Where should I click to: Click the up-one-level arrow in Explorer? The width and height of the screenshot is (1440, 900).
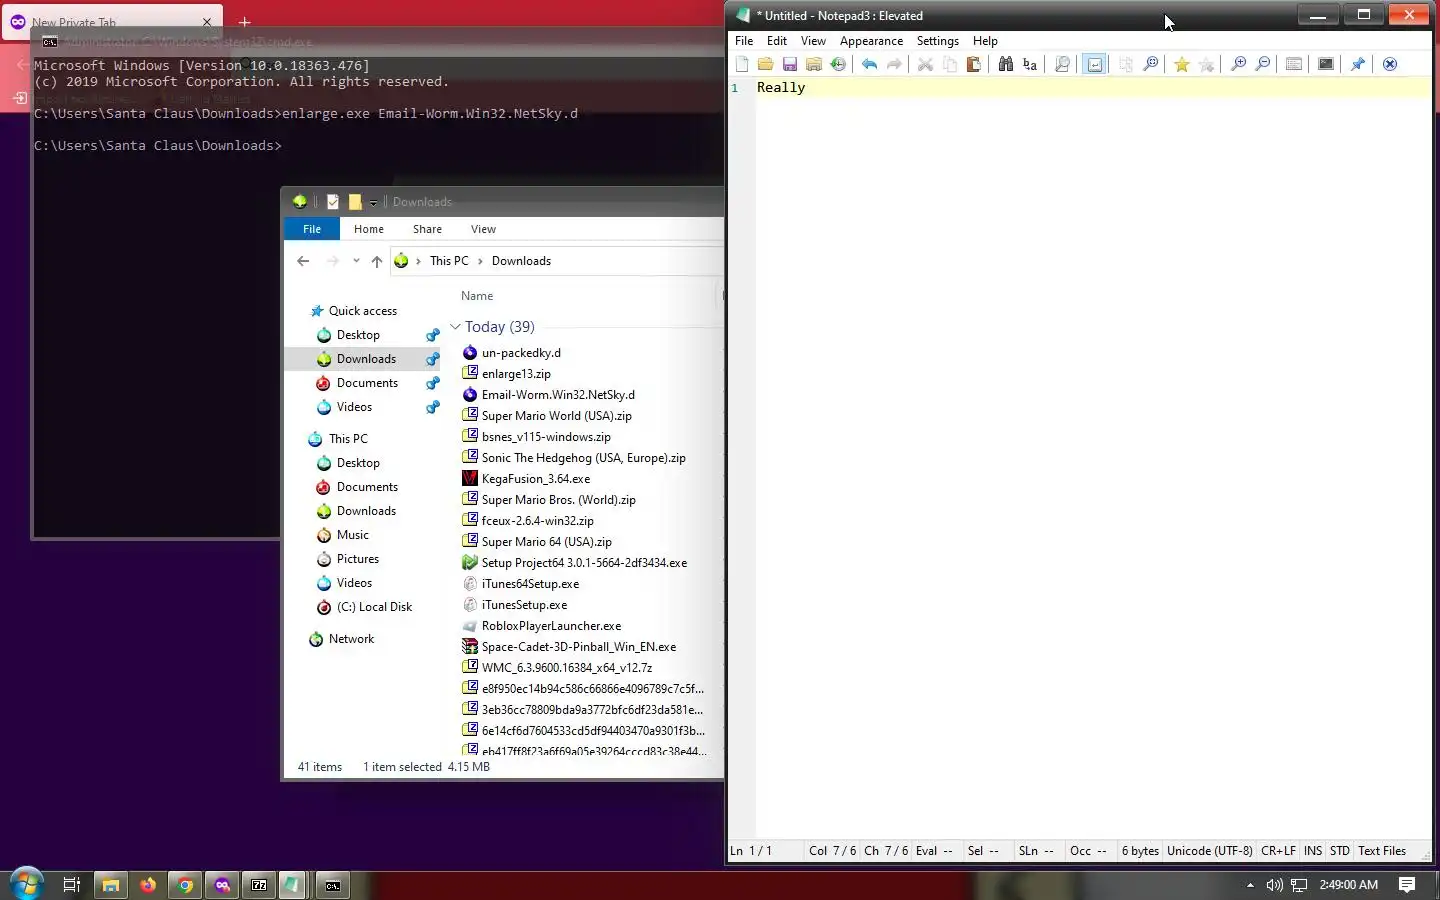click(377, 261)
